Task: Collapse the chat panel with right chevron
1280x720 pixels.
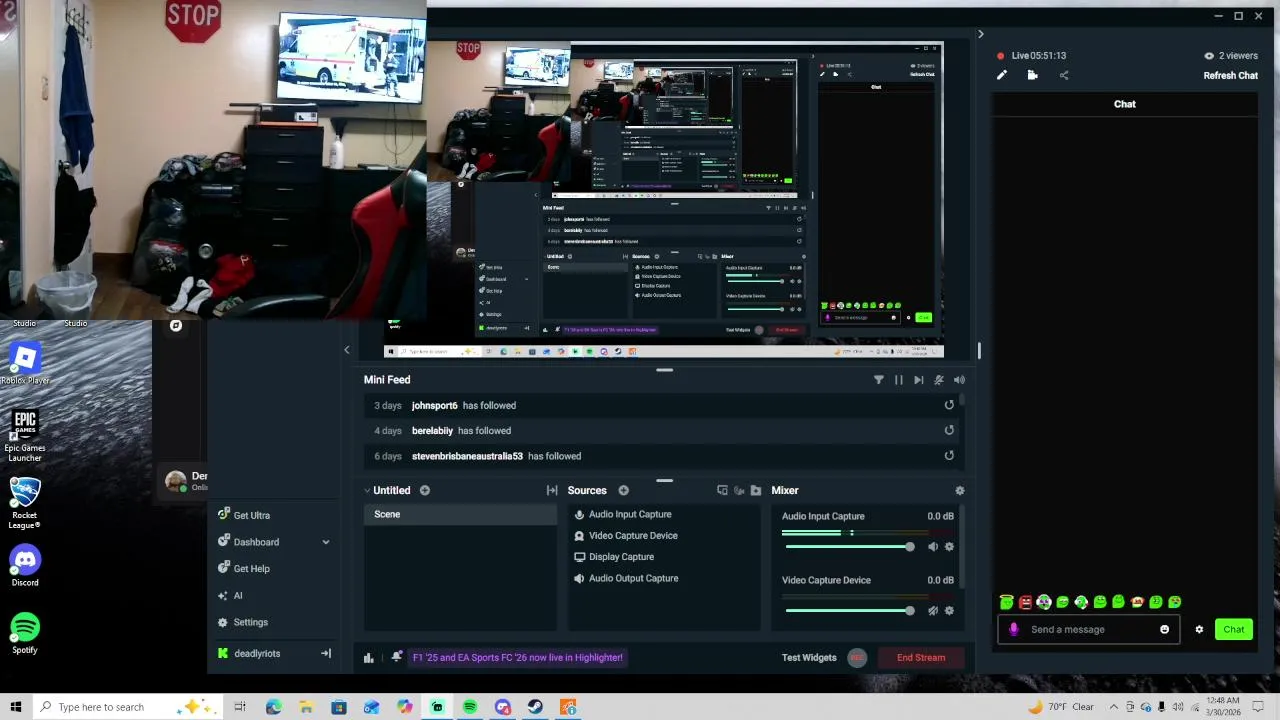Action: coord(980,34)
